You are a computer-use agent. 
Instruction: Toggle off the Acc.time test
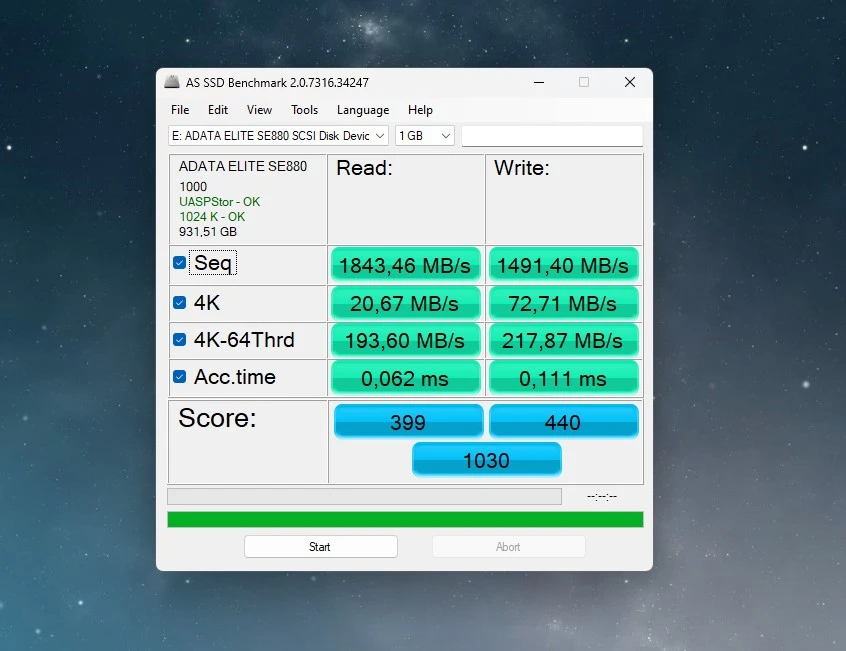pyautogui.click(x=179, y=377)
